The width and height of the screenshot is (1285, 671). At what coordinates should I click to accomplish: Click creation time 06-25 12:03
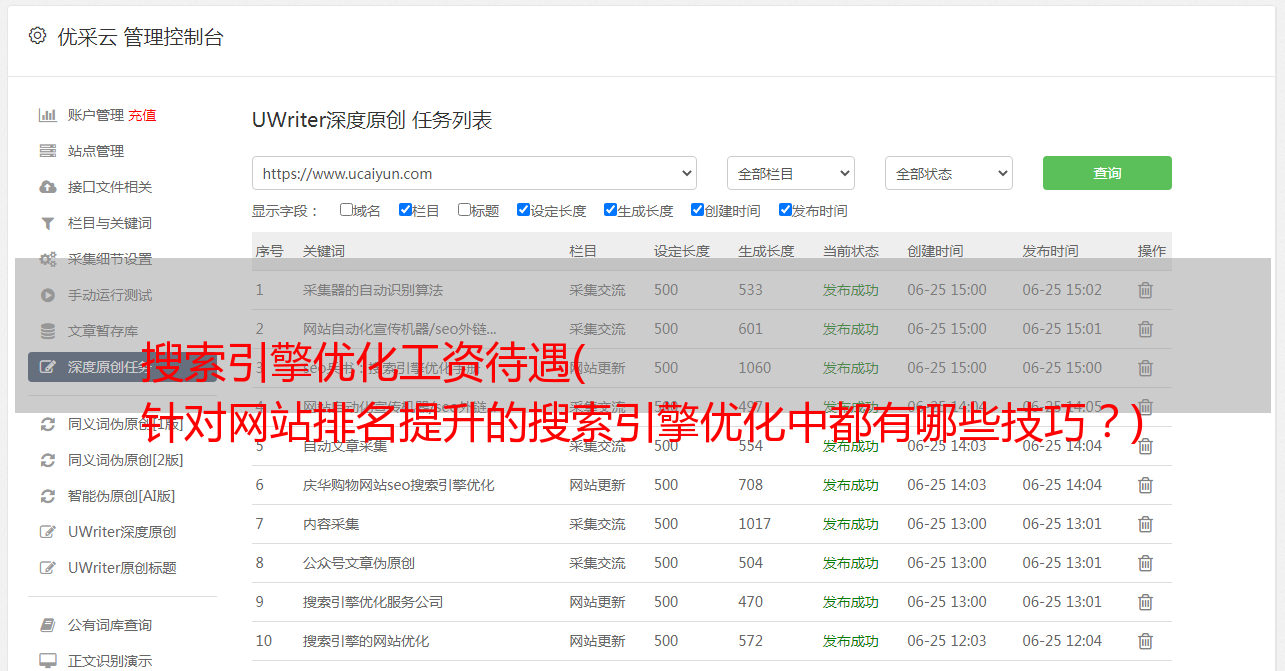click(x=947, y=641)
